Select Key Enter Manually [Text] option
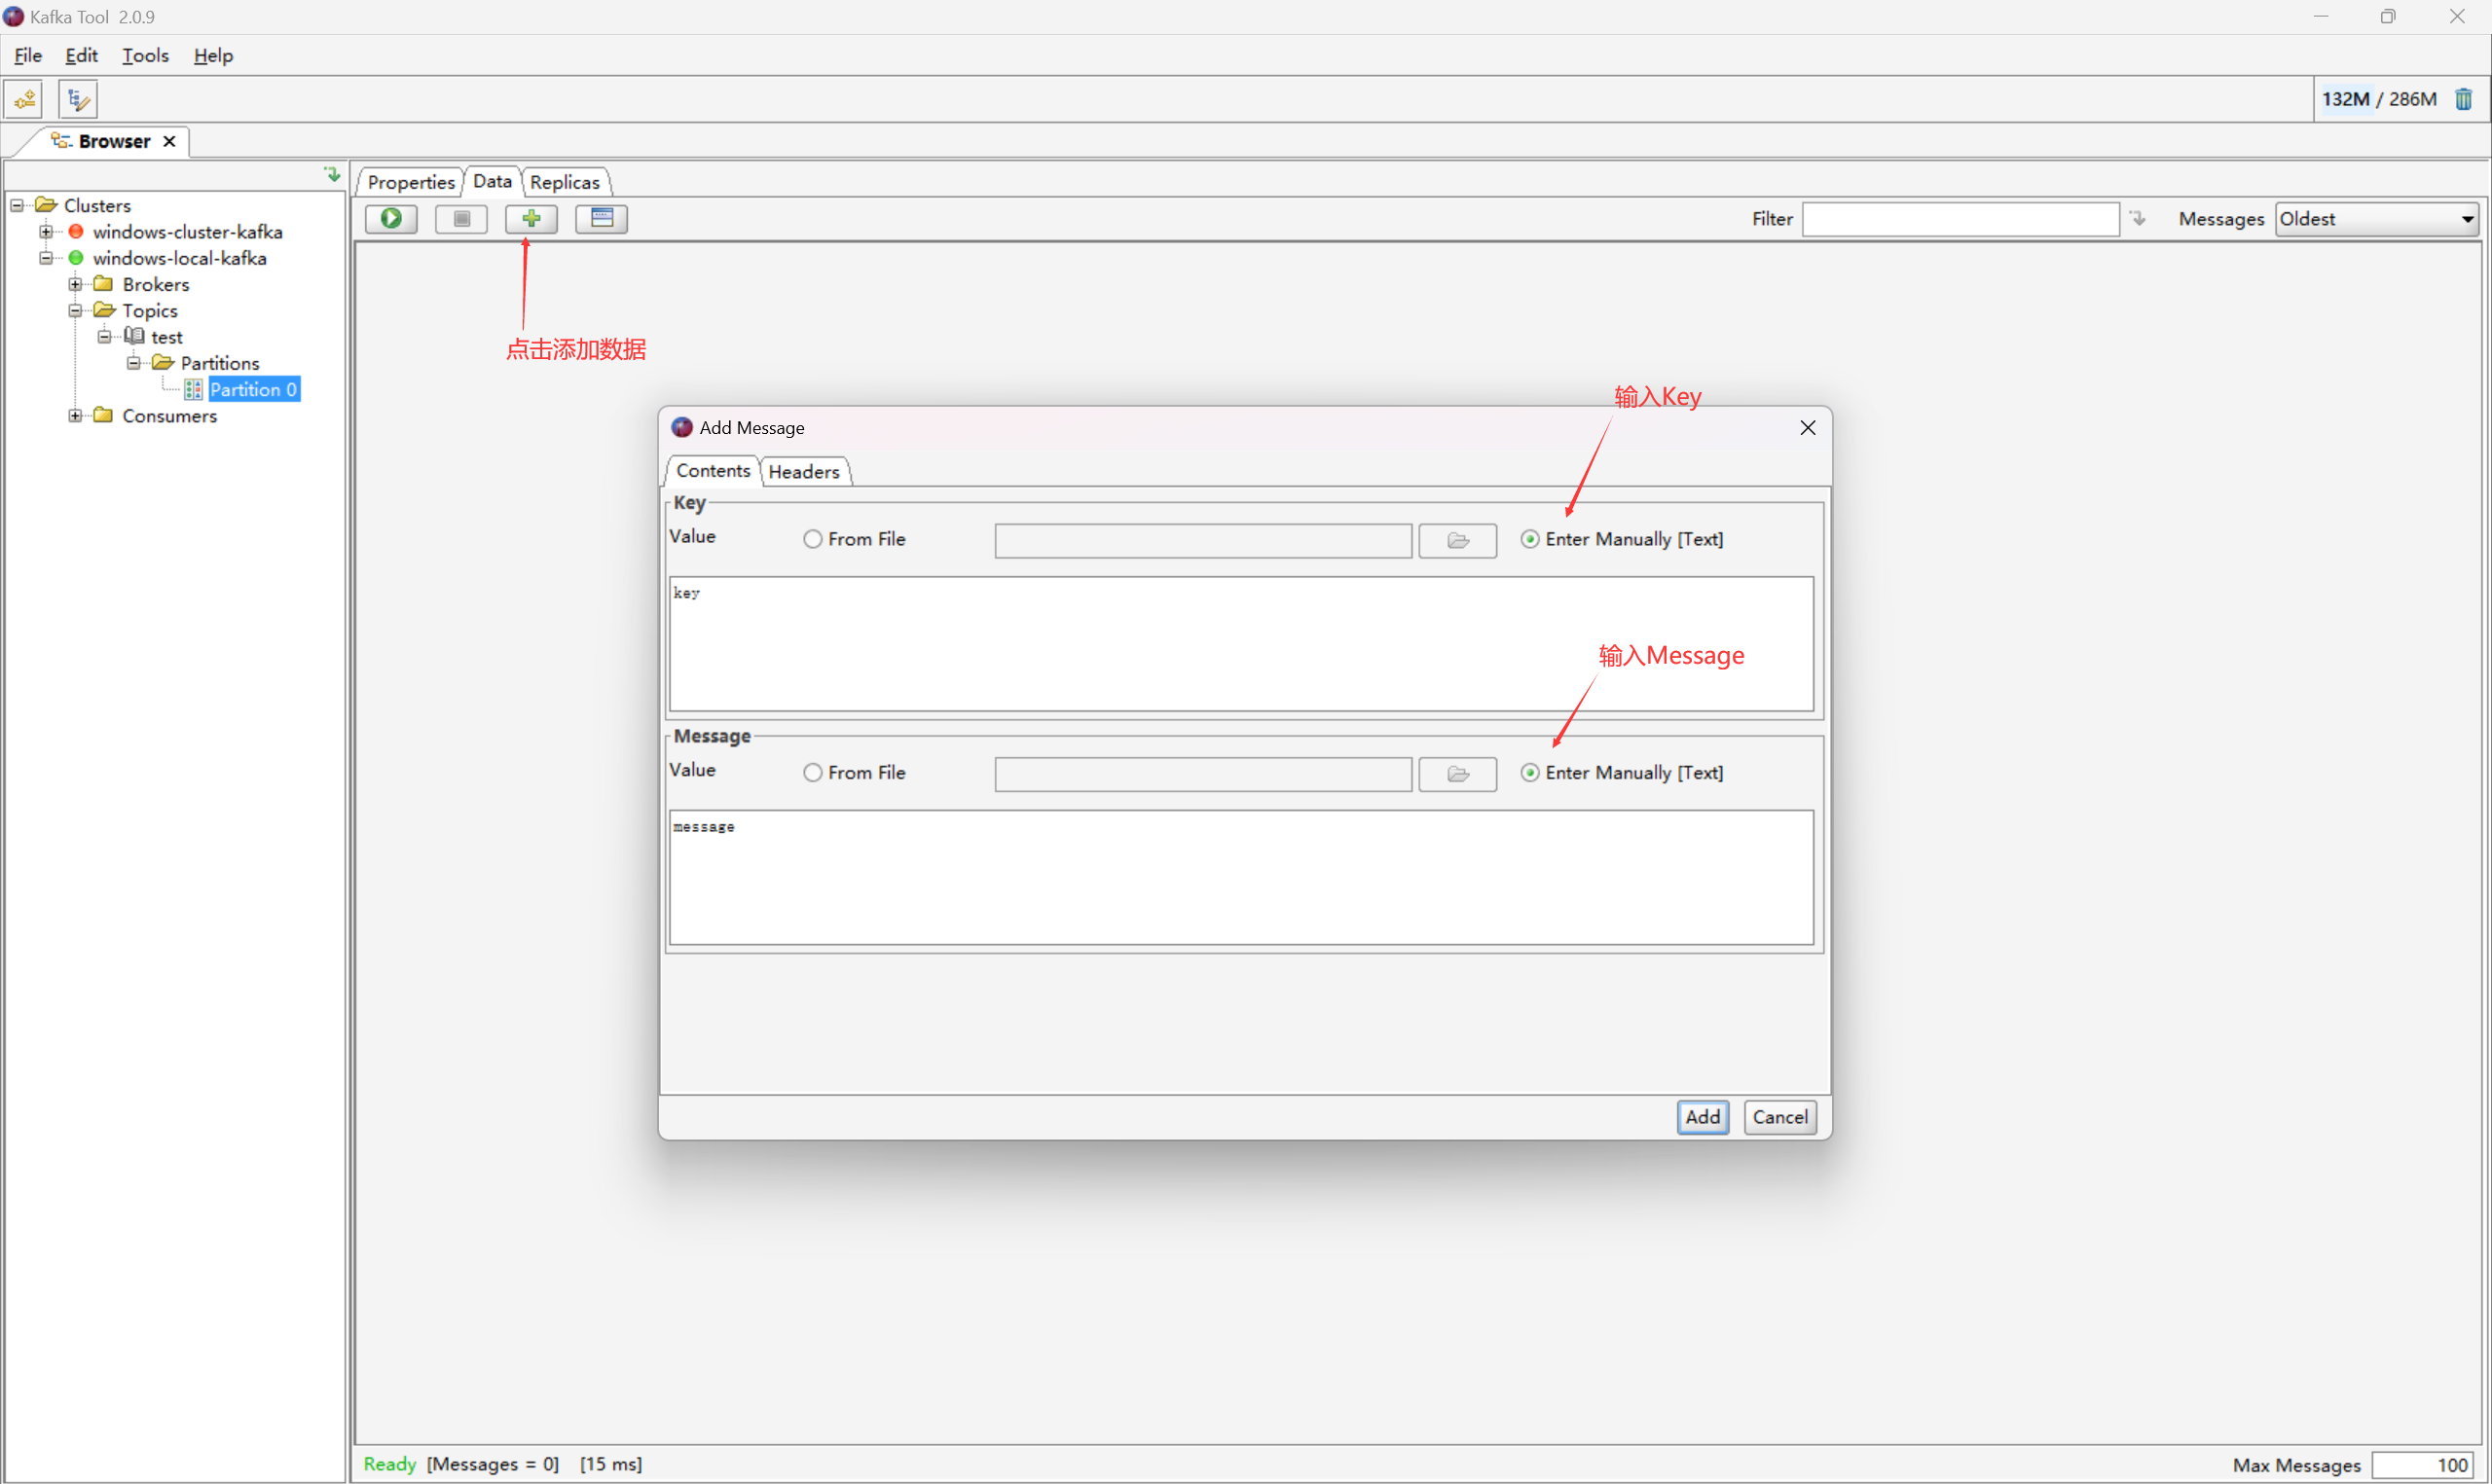The width and height of the screenshot is (2492, 1484). point(1530,539)
